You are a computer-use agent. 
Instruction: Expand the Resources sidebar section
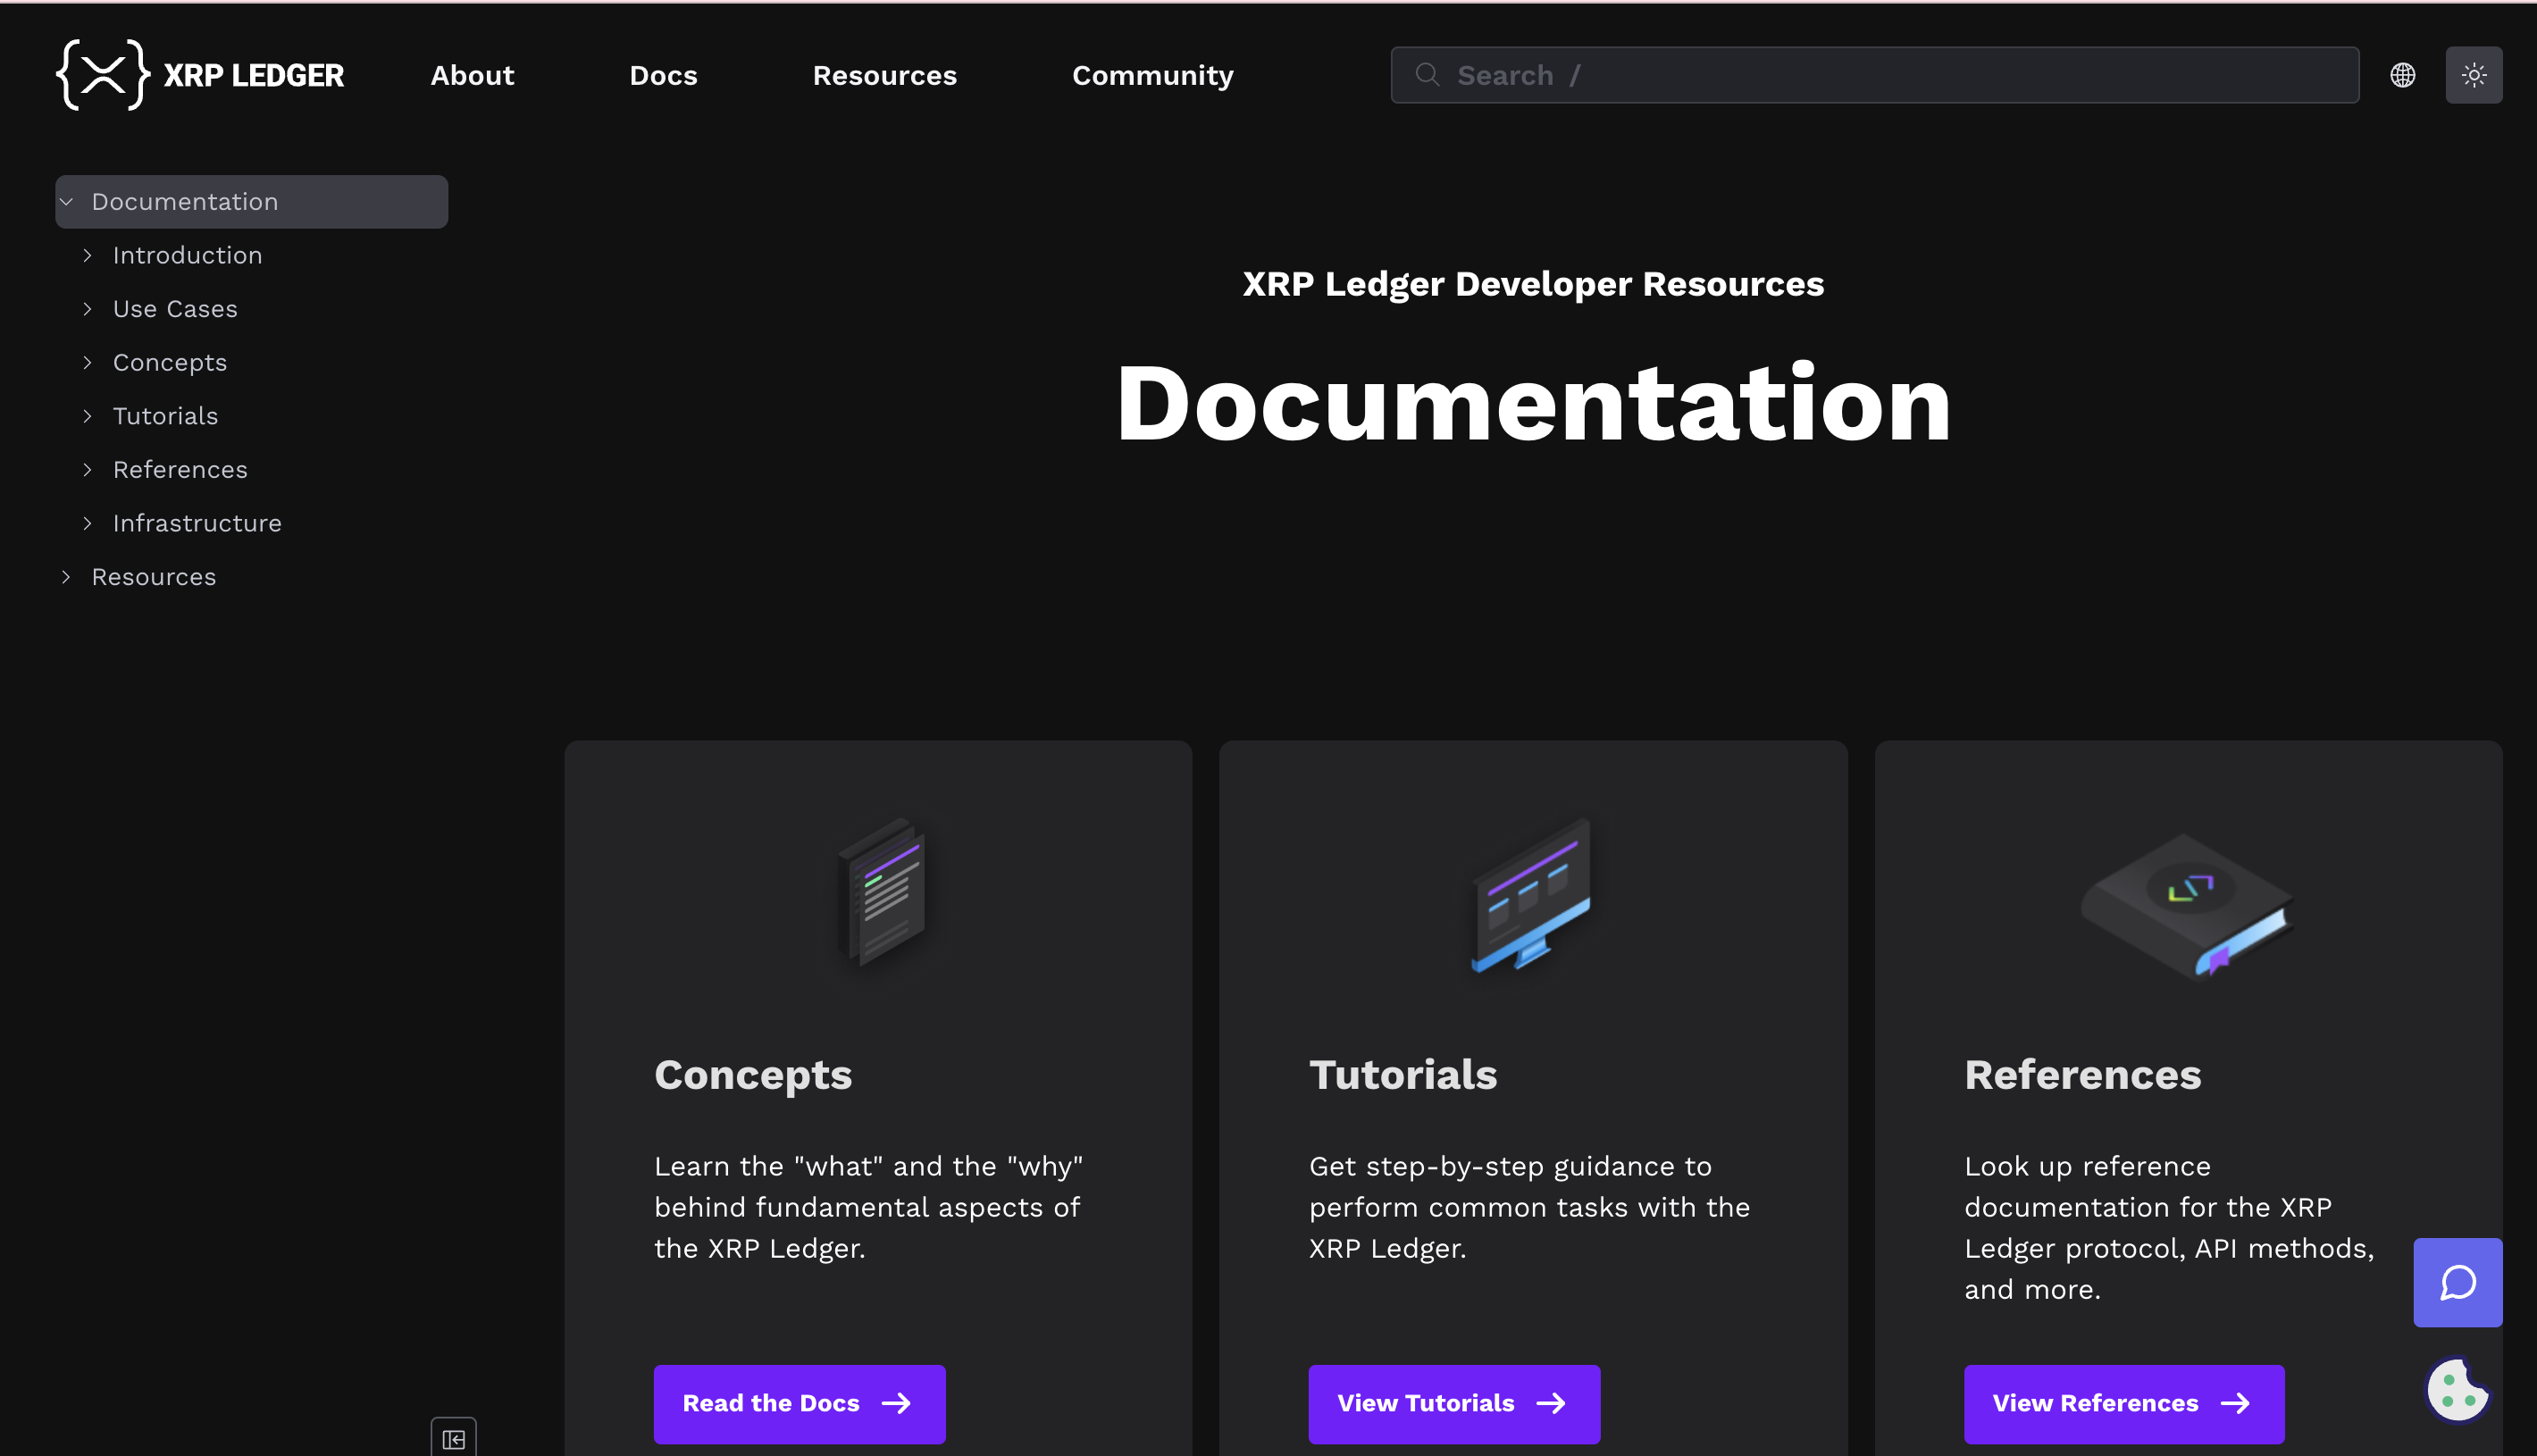tap(67, 576)
